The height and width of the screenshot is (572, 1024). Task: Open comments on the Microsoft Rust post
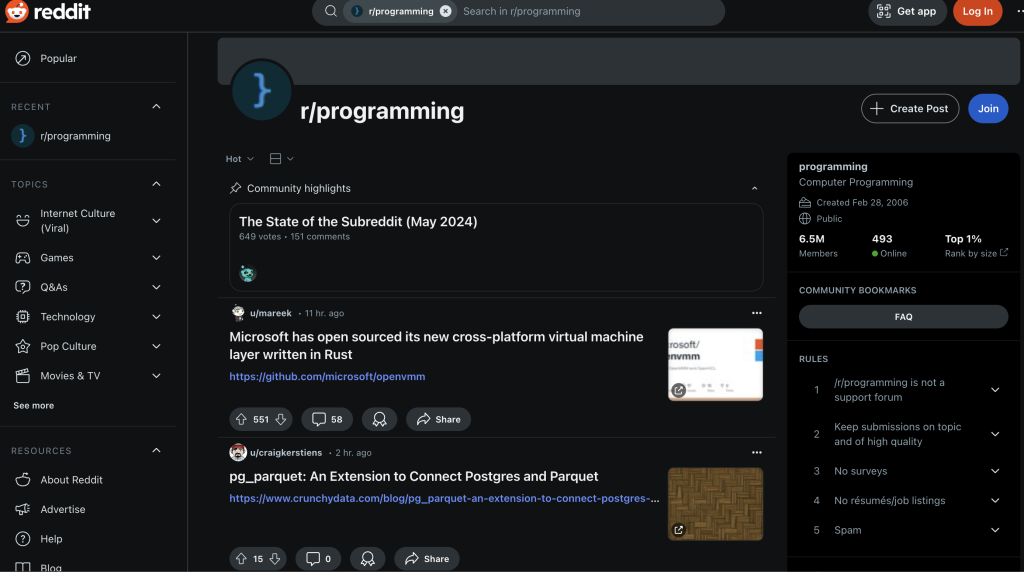coord(327,419)
